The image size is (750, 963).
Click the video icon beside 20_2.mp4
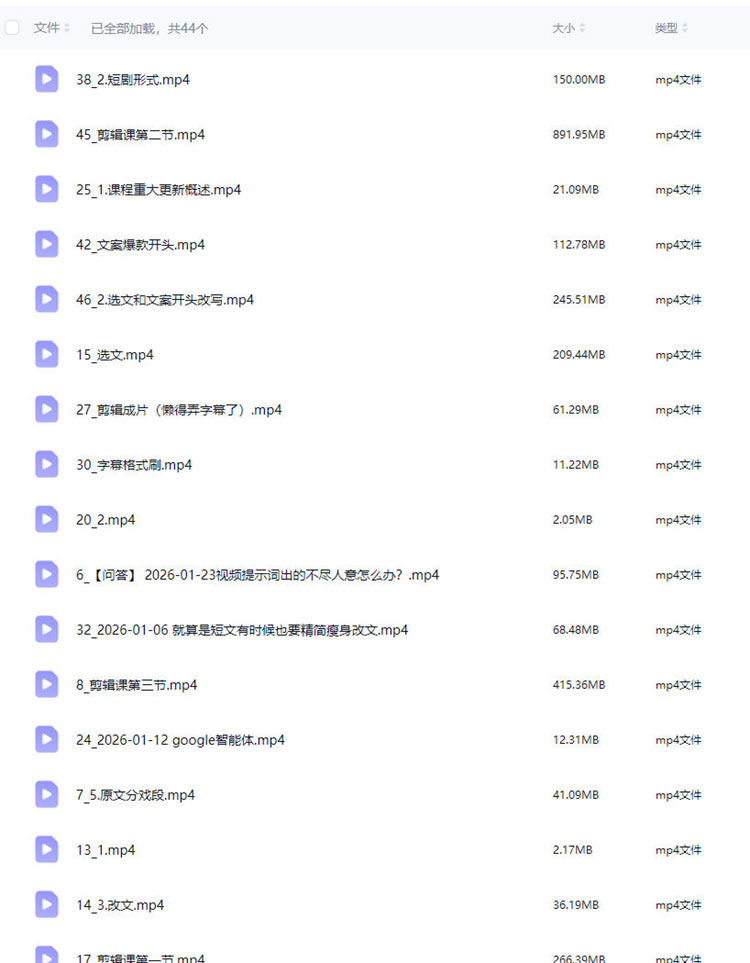pyautogui.click(x=47, y=520)
